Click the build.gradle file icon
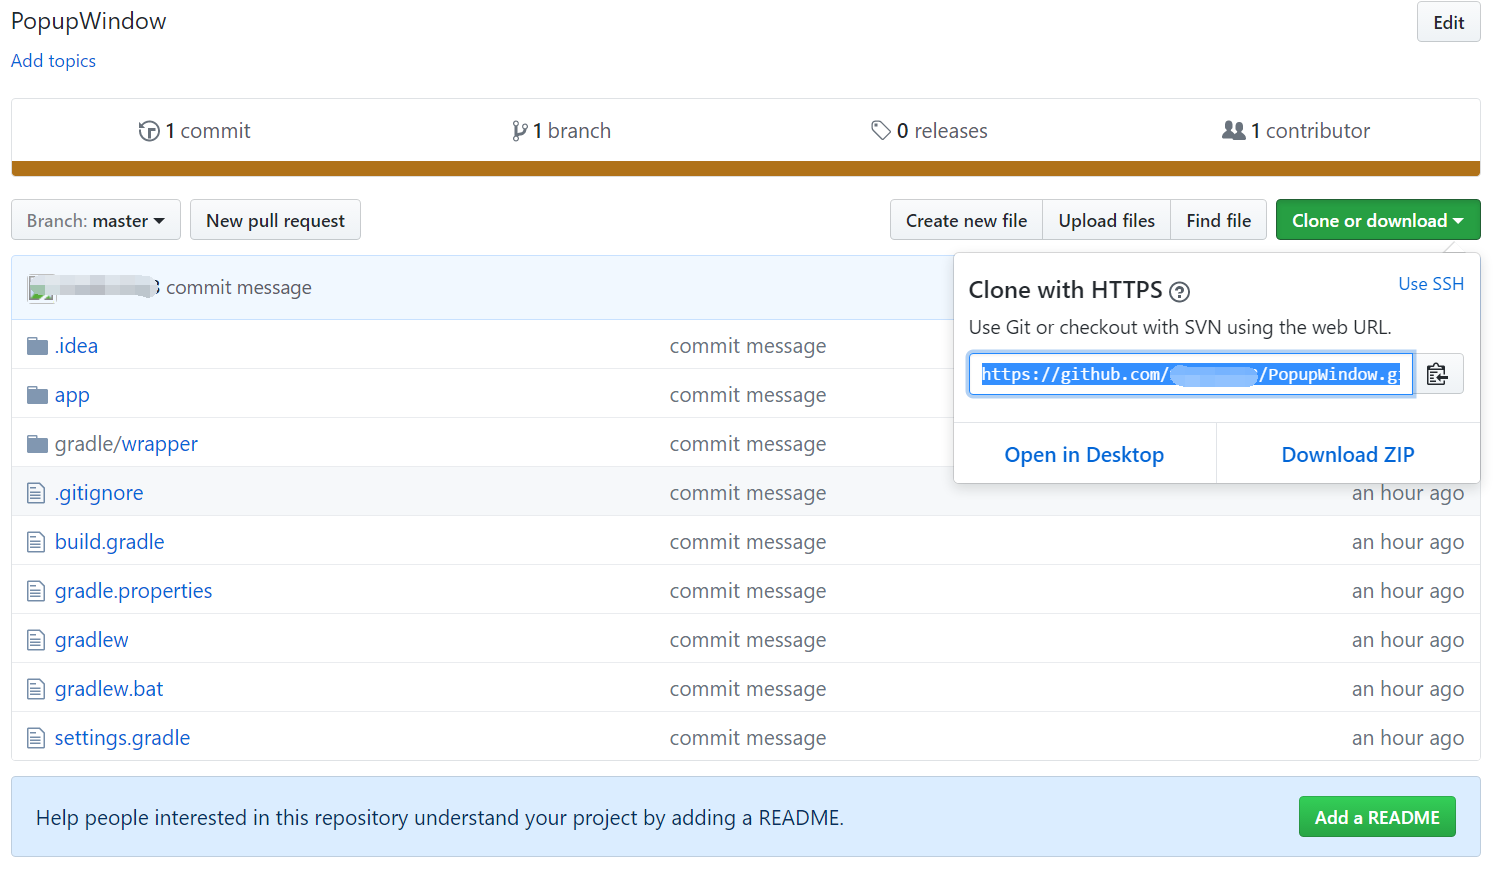The image size is (1497, 869). (x=36, y=542)
